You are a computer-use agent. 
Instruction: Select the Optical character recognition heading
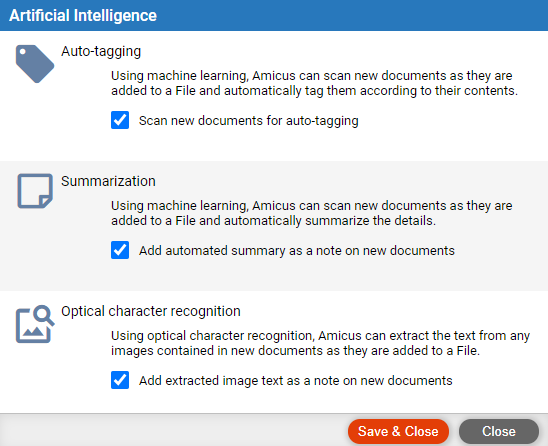coord(151,311)
